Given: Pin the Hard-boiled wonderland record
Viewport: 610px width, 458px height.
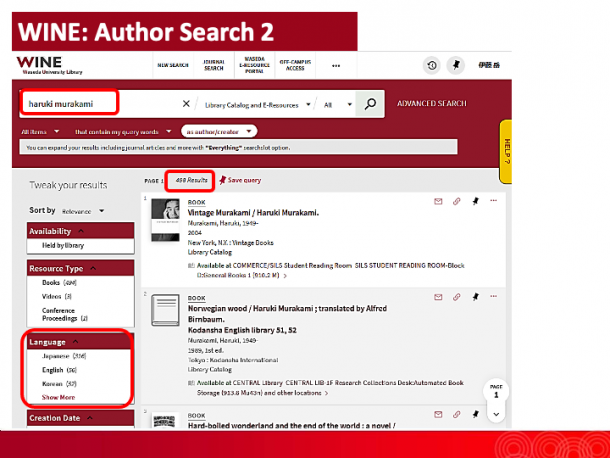Looking at the screenshot, I should pyautogui.click(x=475, y=414).
